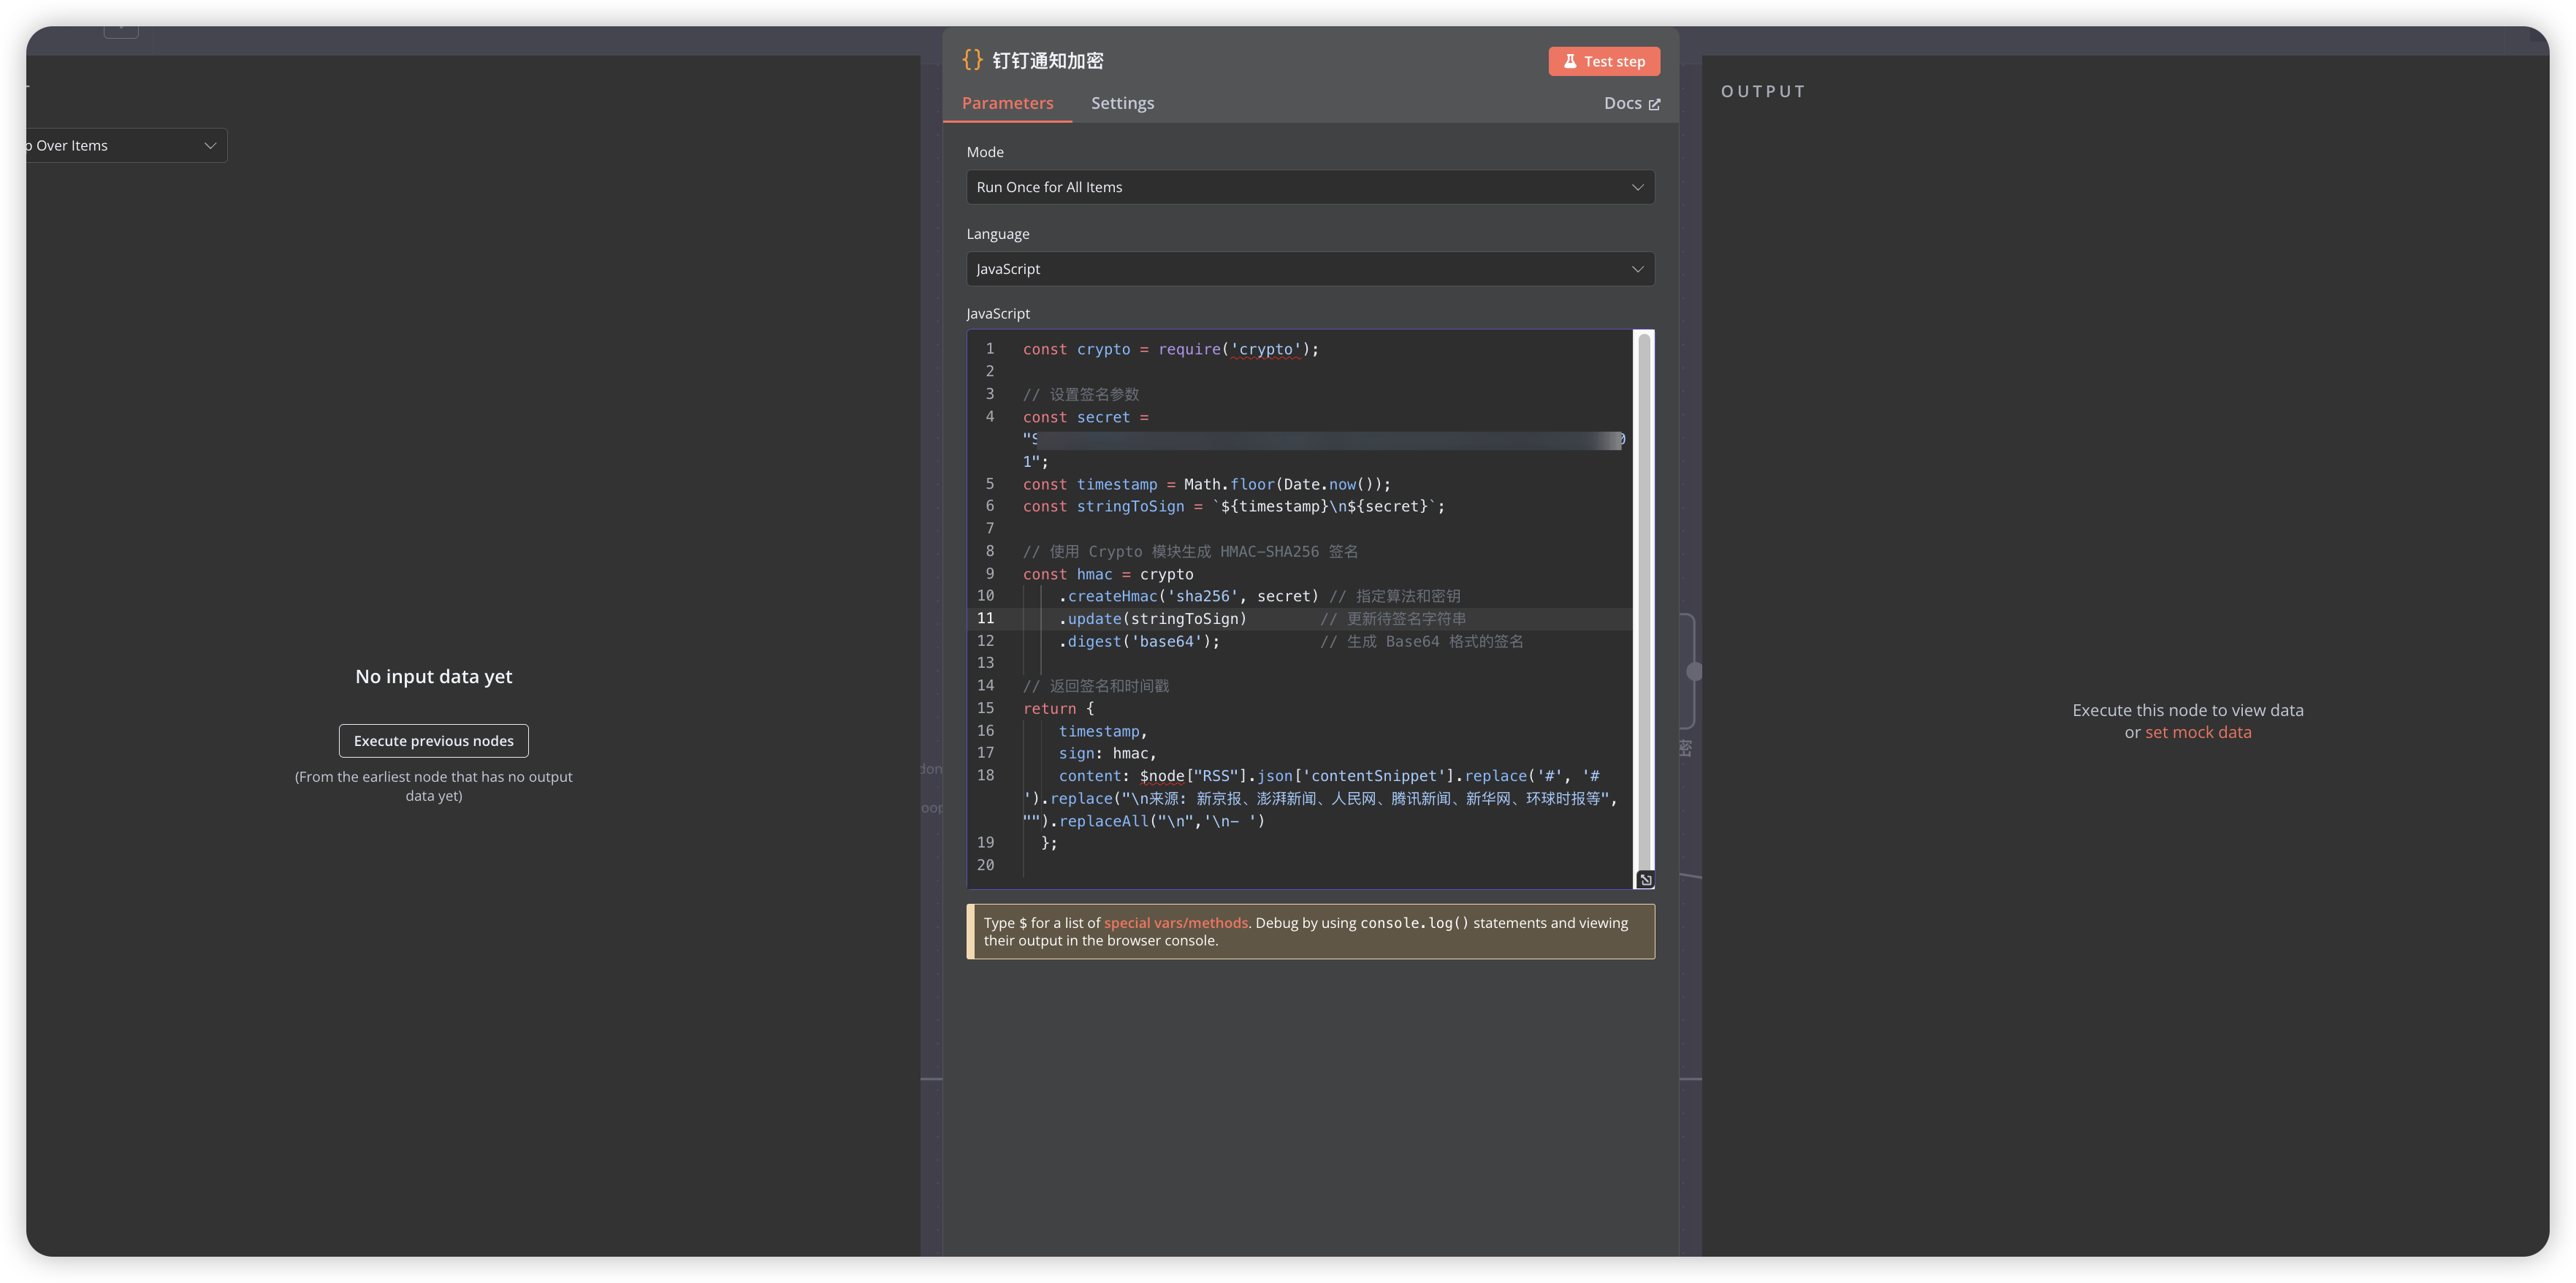This screenshot has height=1283, width=2576.
Task: Click the const secret = line
Action: pos(1085,417)
